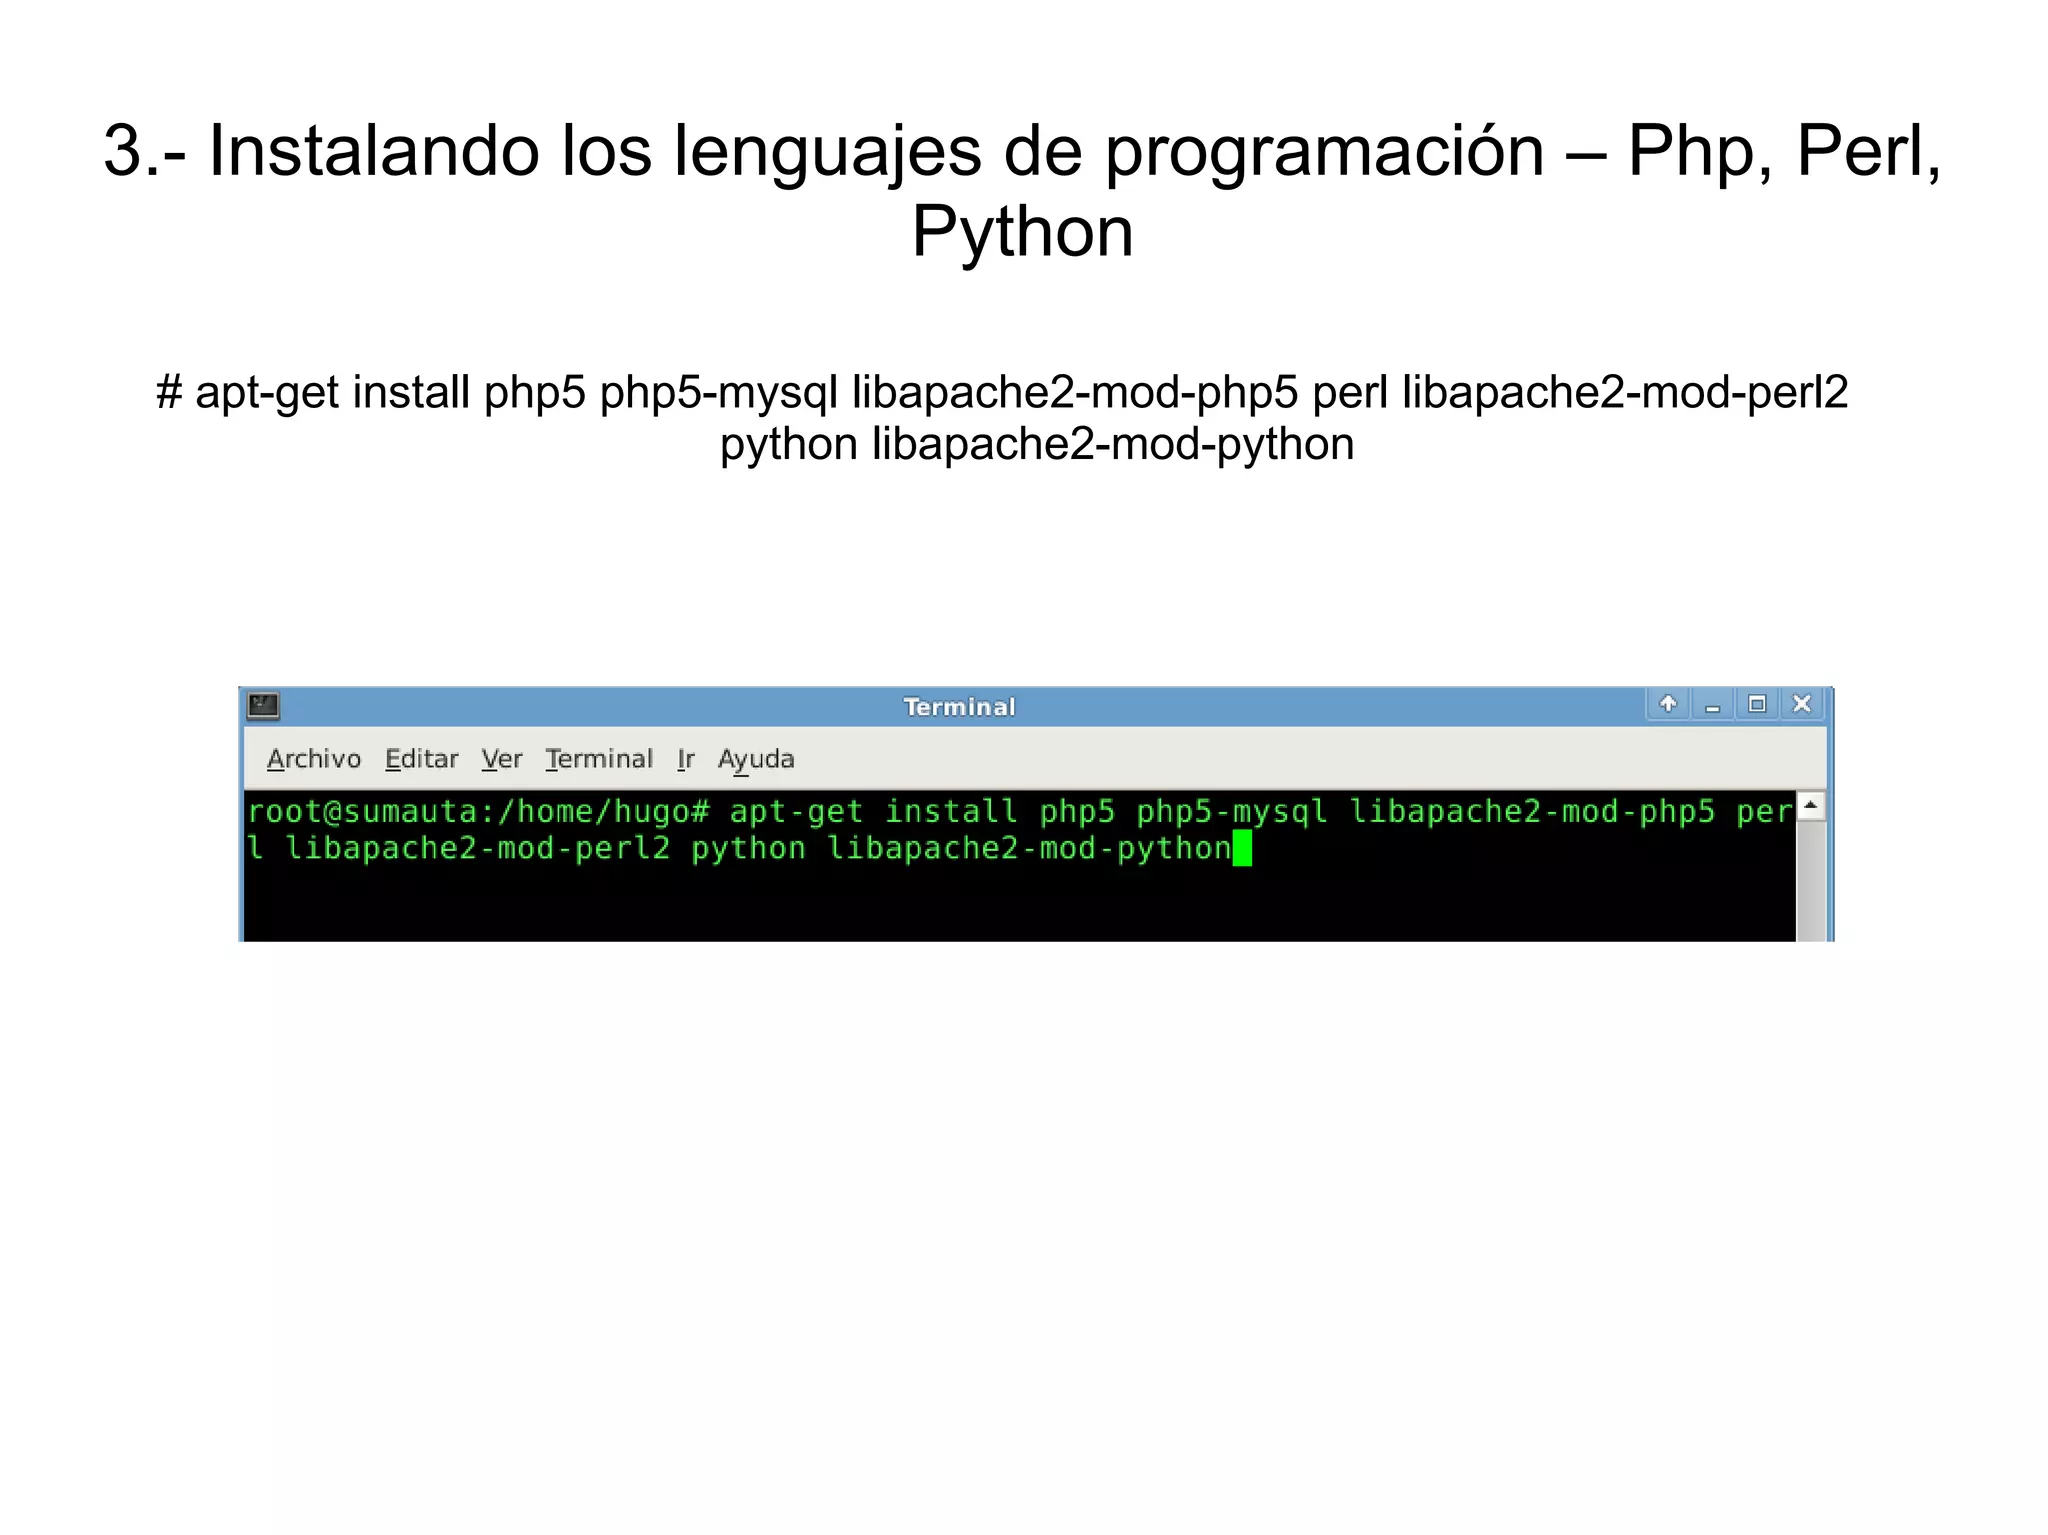Click the 'python libapache2-mod-python' line on the slide
Viewport: 2048px width, 1535px height.
pyautogui.click(x=1037, y=444)
